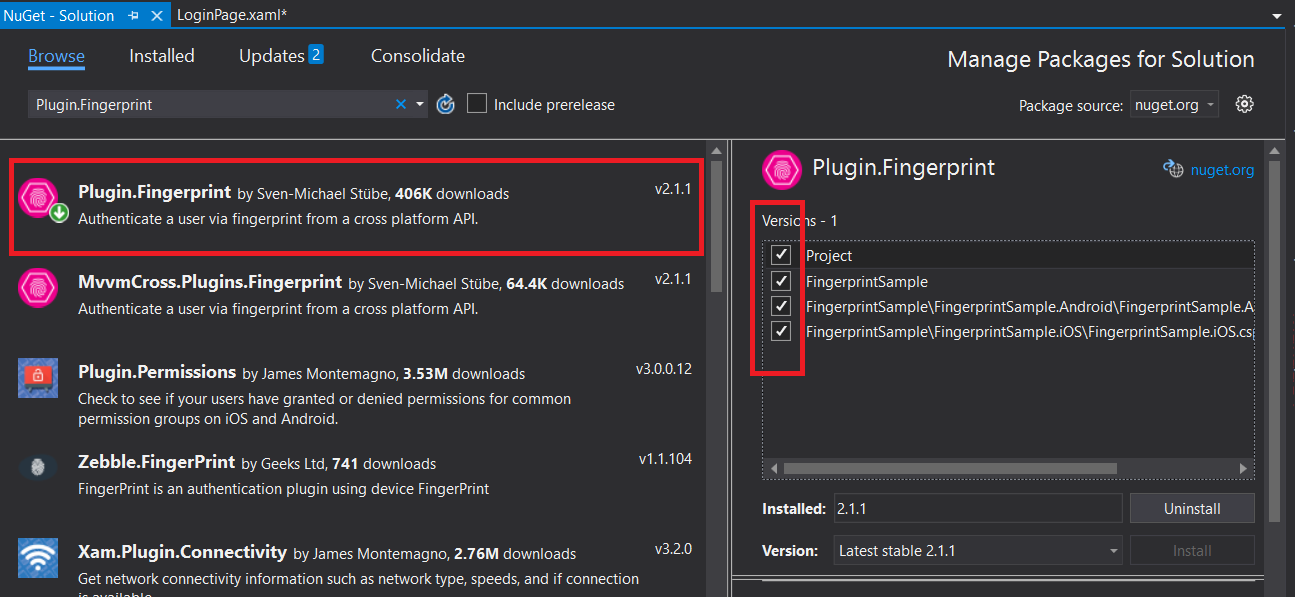1295x597 pixels.
Task: Switch to the Consolidate tab
Action: pos(418,56)
